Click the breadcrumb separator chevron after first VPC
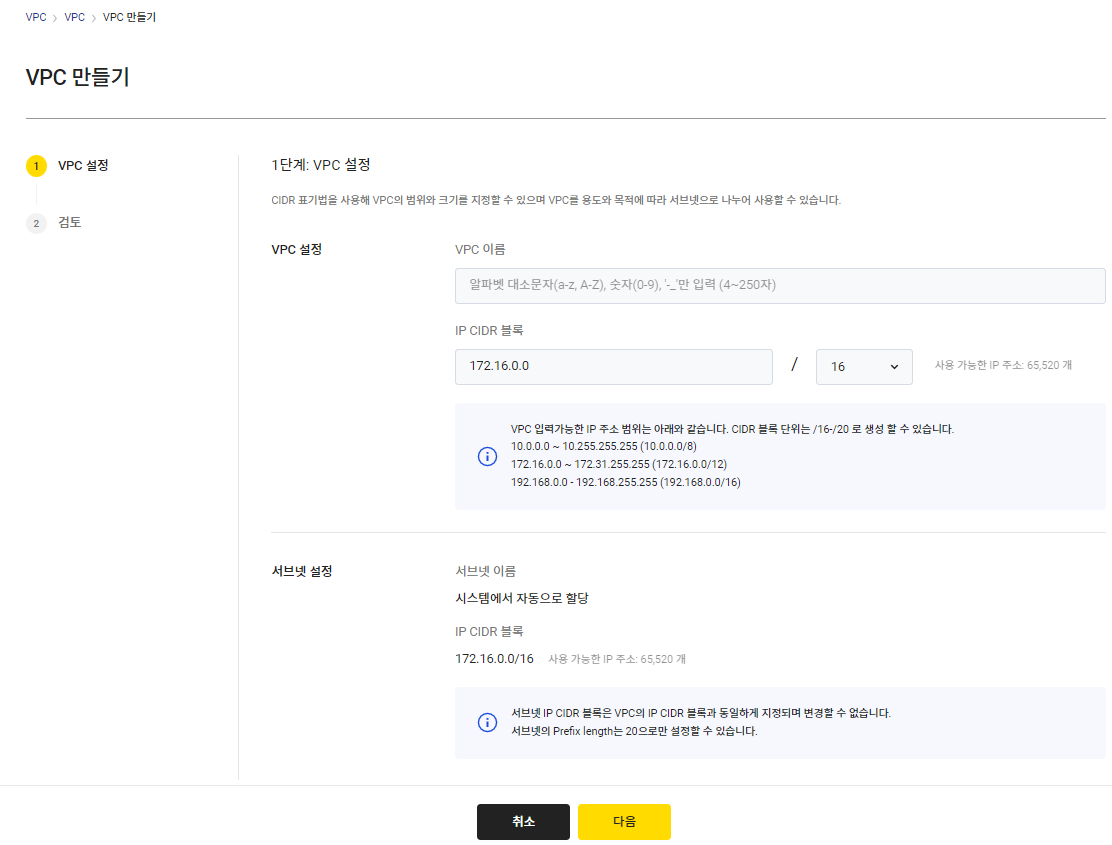1112x845 pixels. click(55, 17)
